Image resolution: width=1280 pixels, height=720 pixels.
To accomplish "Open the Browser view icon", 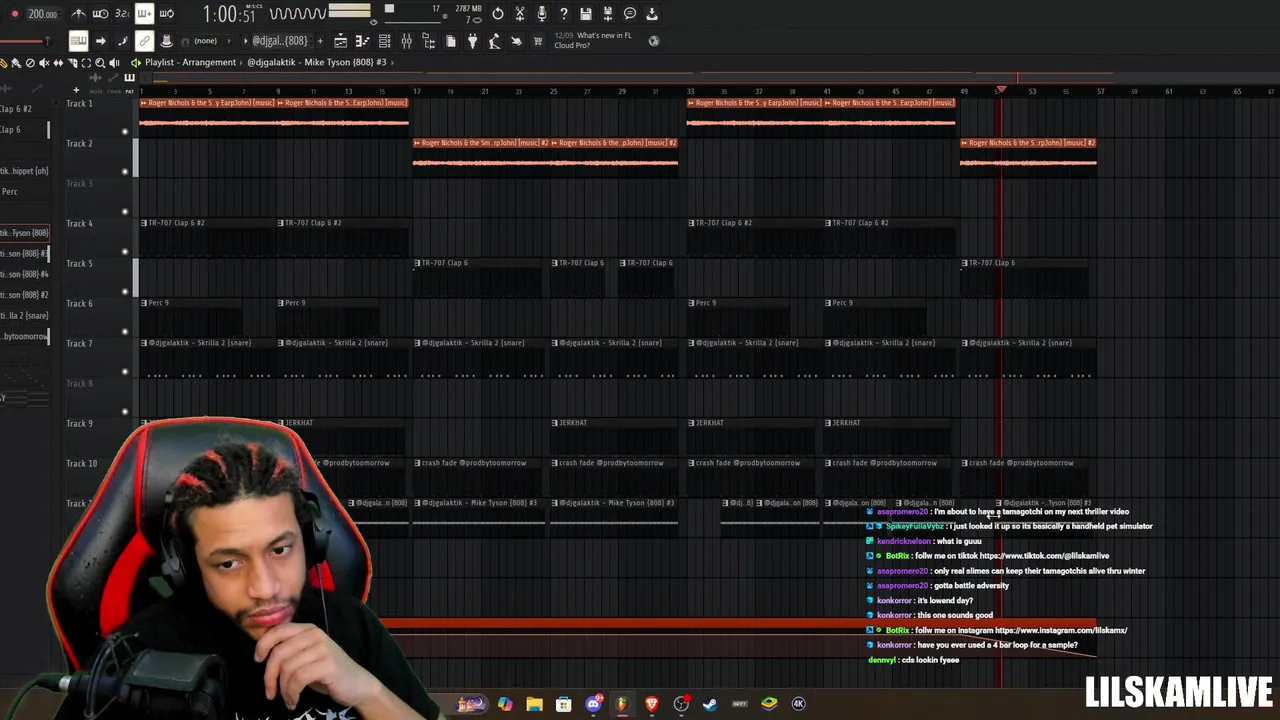I will (x=428, y=41).
